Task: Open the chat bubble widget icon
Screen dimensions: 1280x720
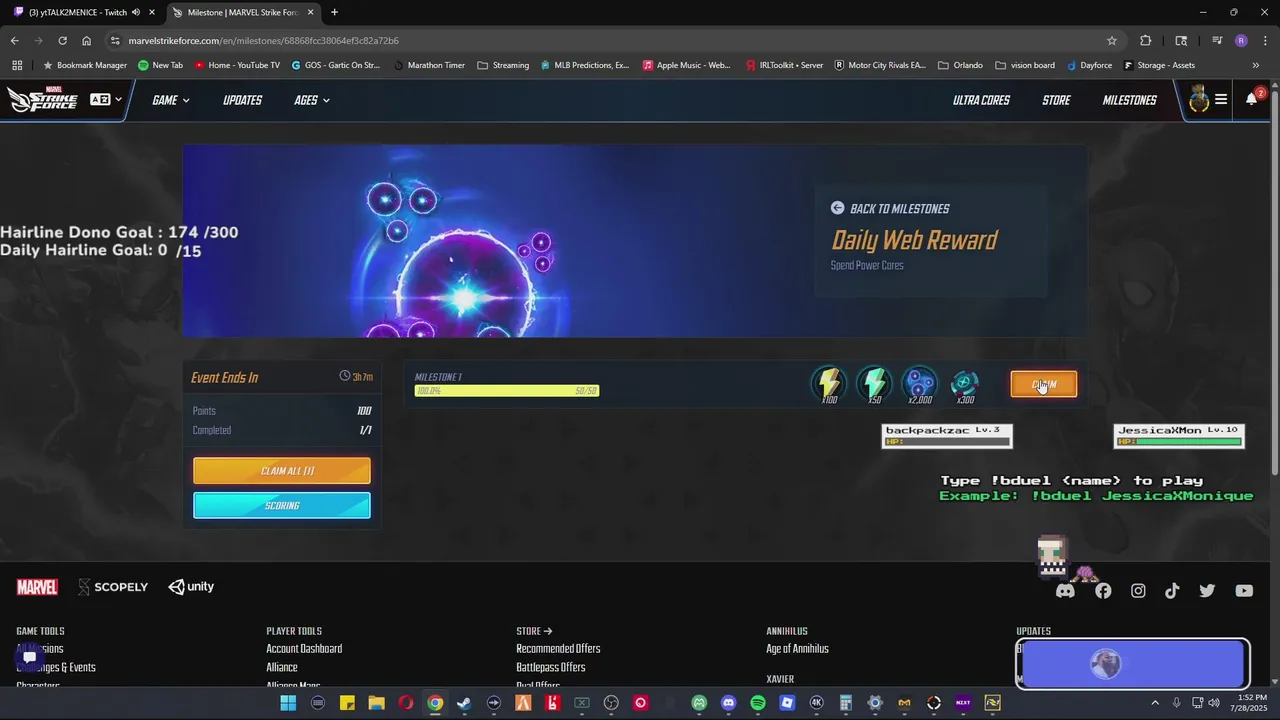Action: point(29,657)
